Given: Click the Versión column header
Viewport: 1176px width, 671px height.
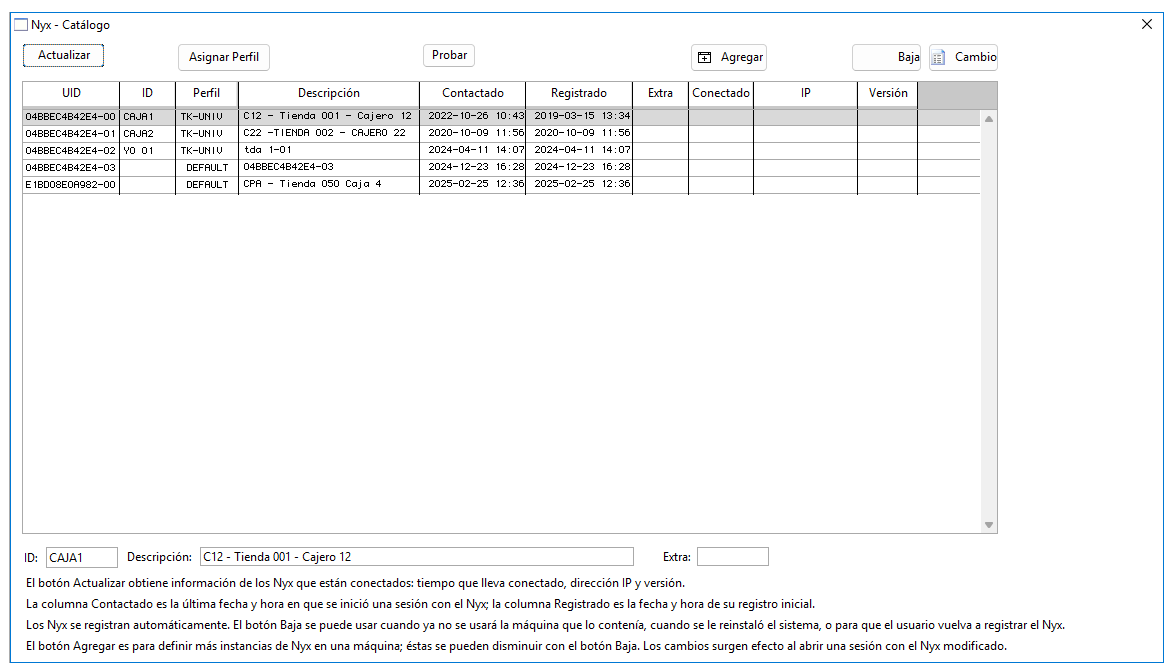Looking at the screenshot, I should point(888,94).
